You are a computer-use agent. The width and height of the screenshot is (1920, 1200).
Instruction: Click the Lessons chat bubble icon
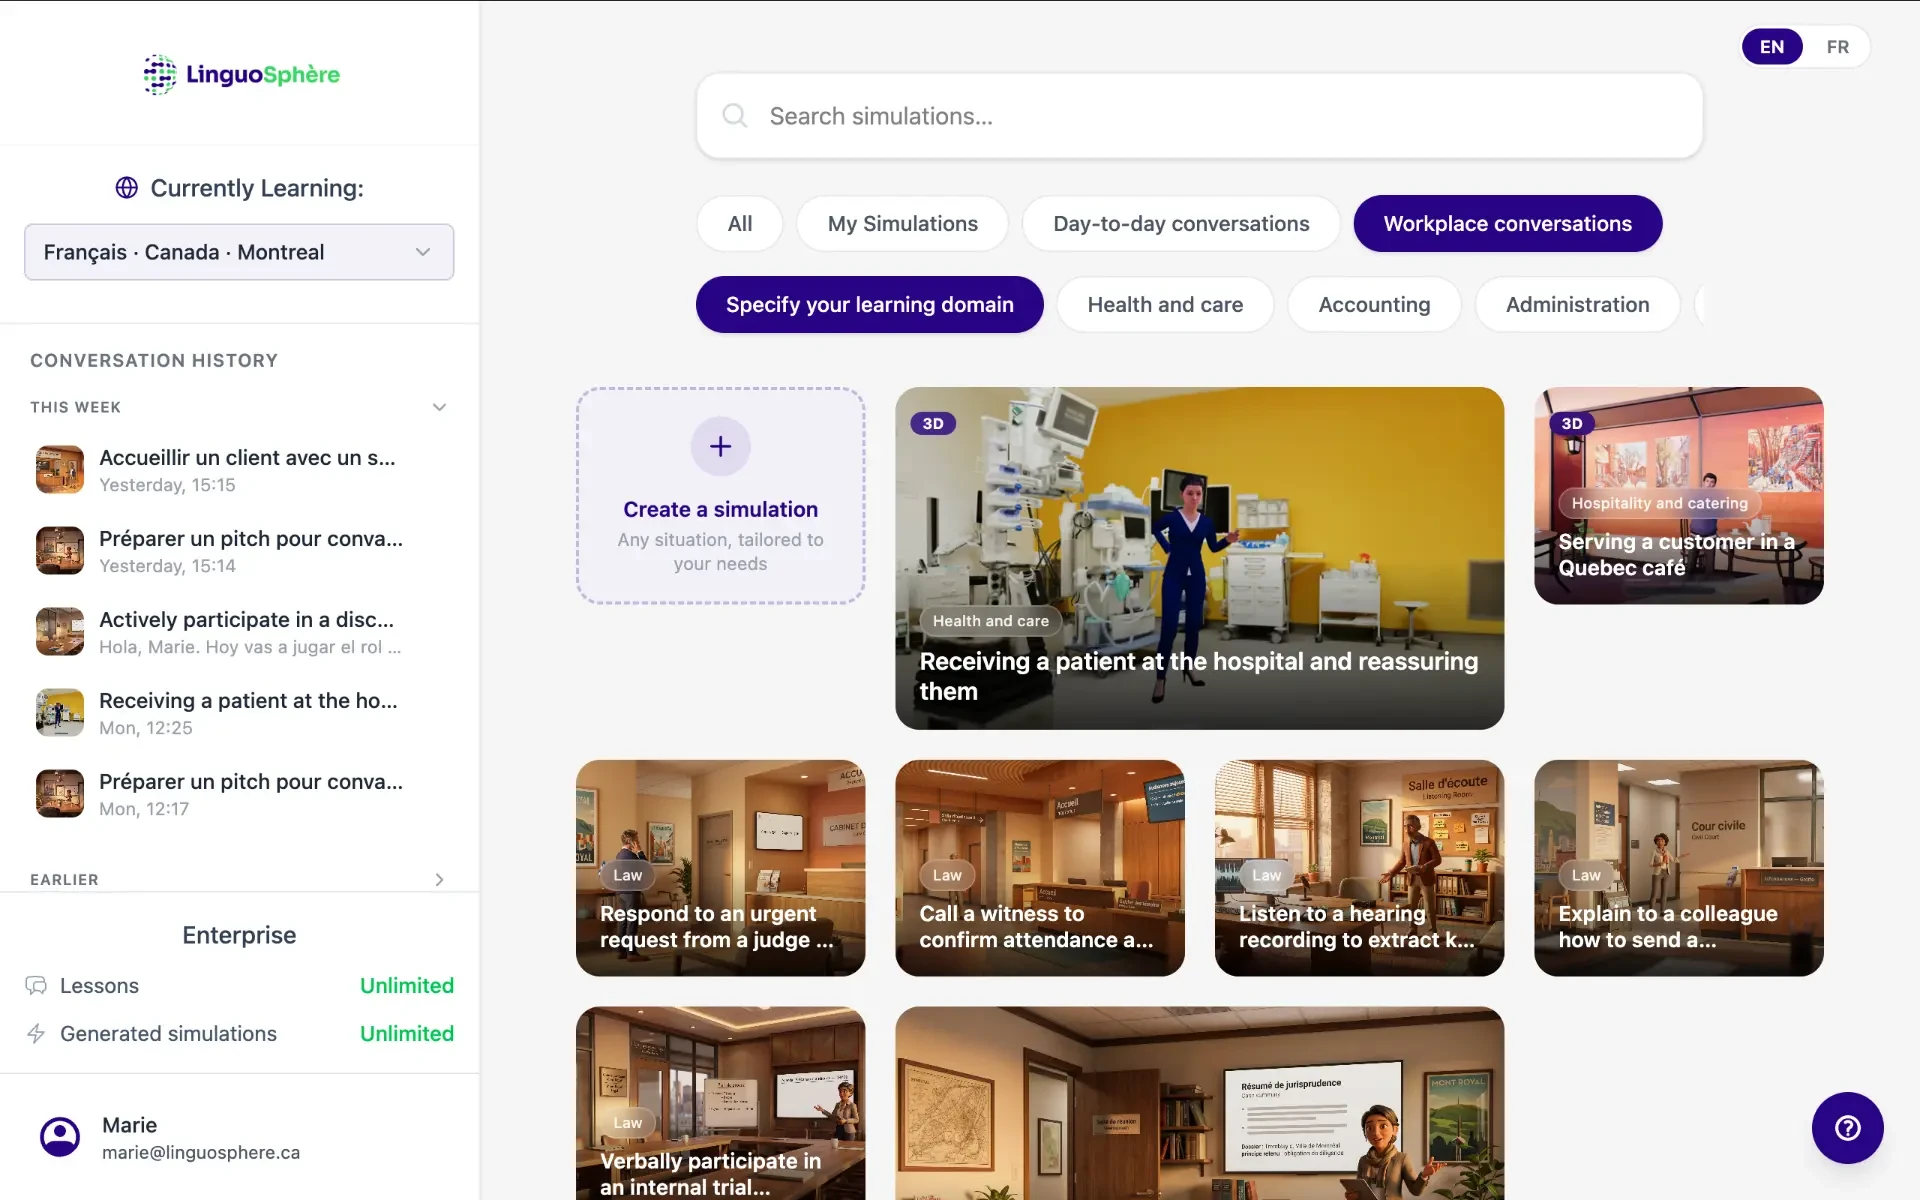pyautogui.click(x=36, y=986)
